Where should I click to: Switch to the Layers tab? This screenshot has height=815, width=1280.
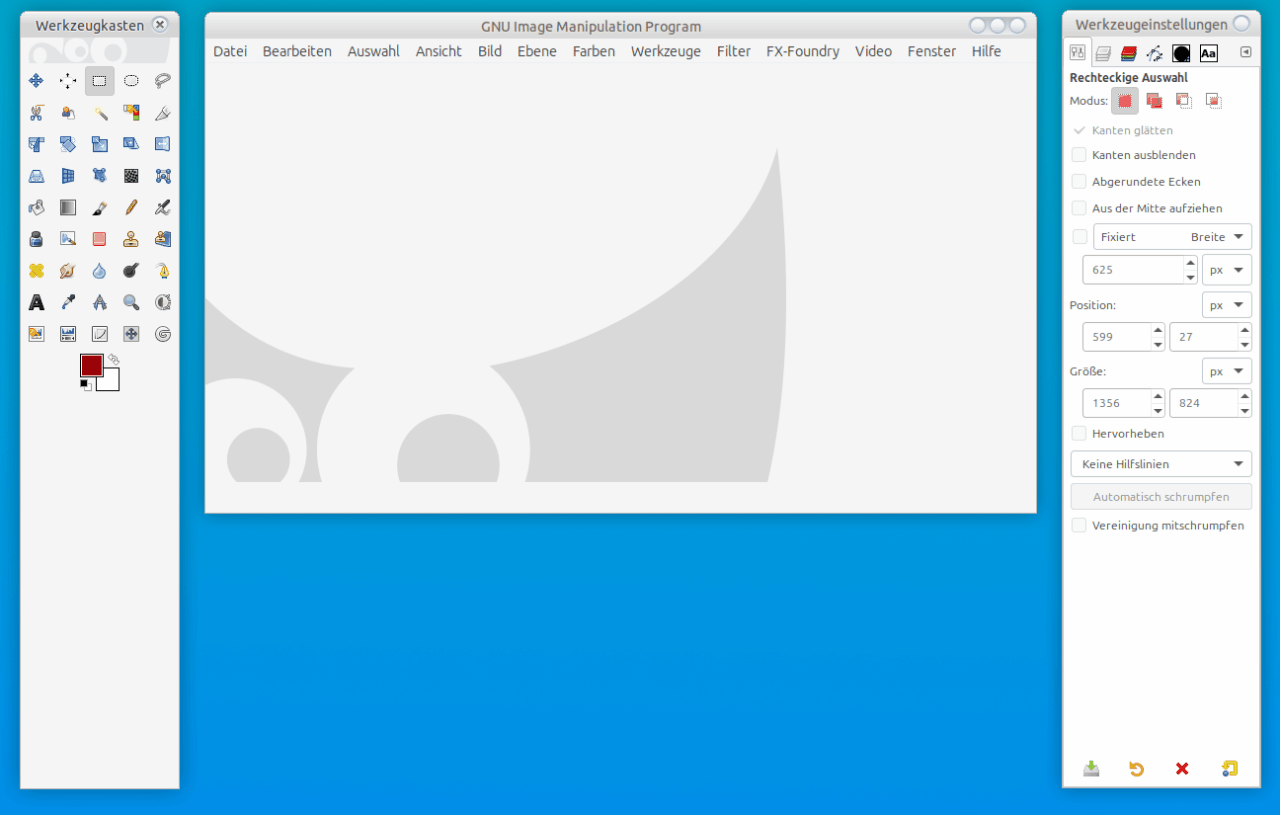[1103, 53]
